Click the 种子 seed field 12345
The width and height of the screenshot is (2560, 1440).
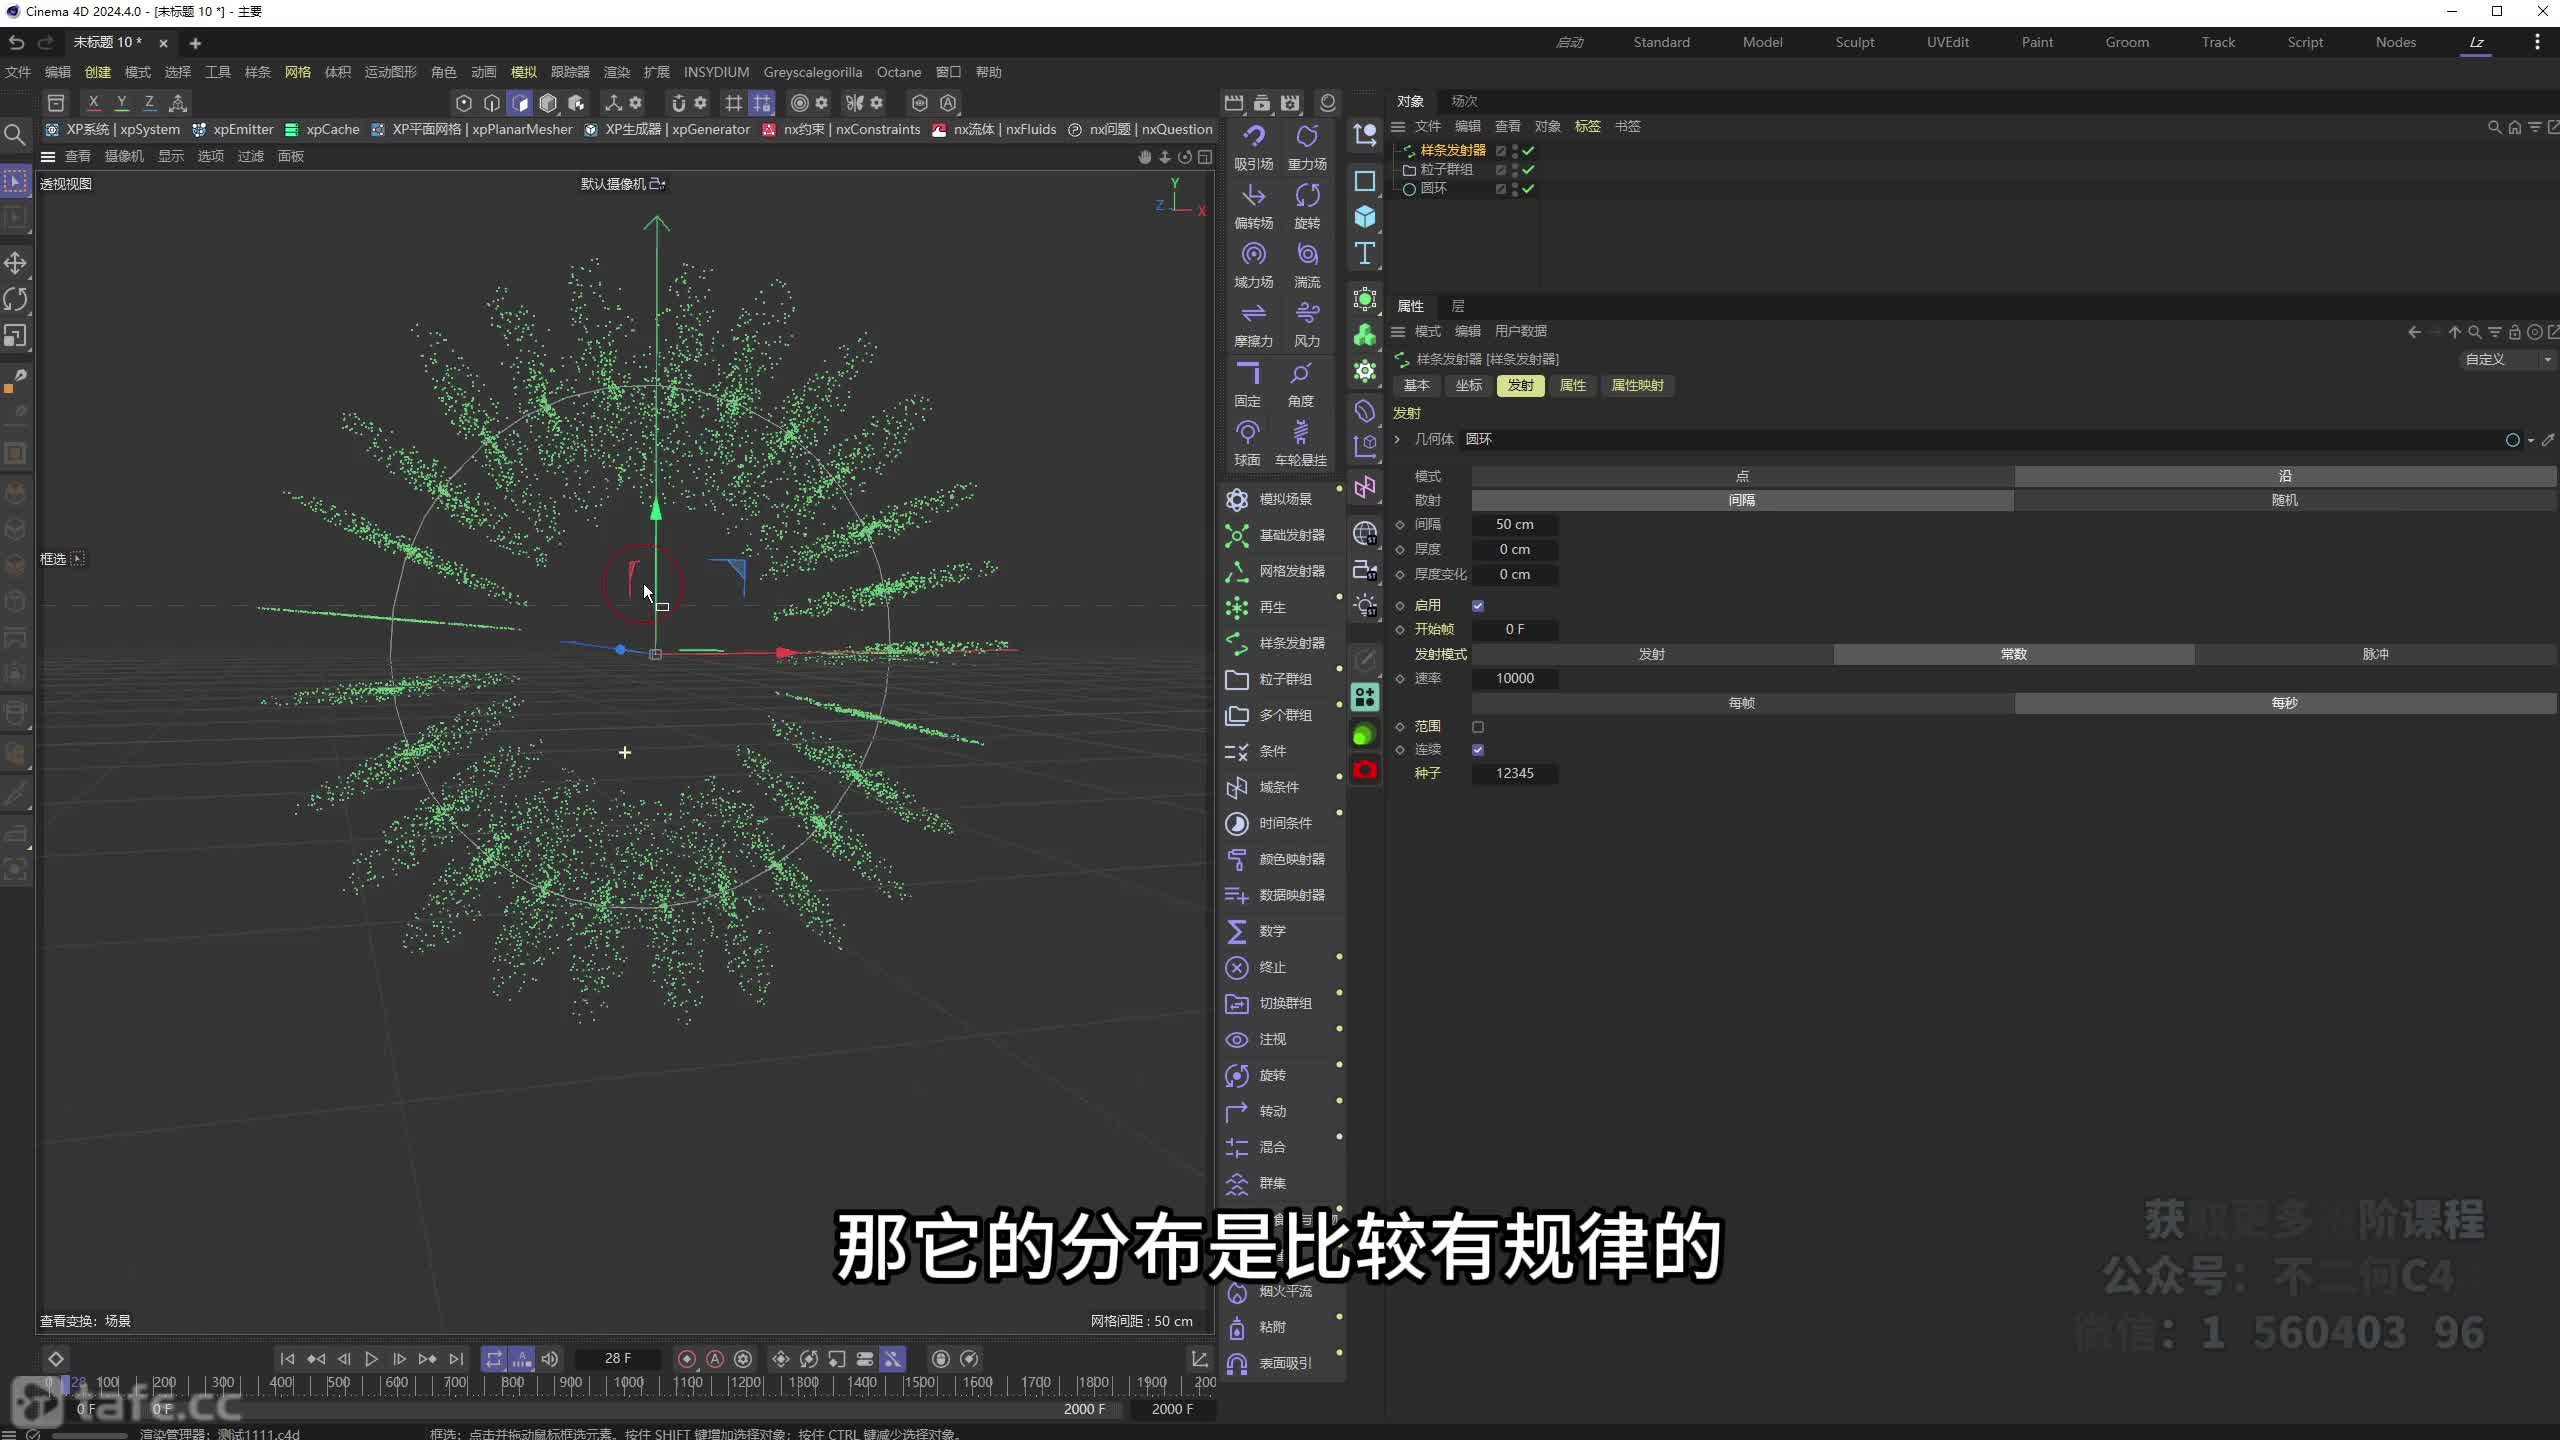1514,773
